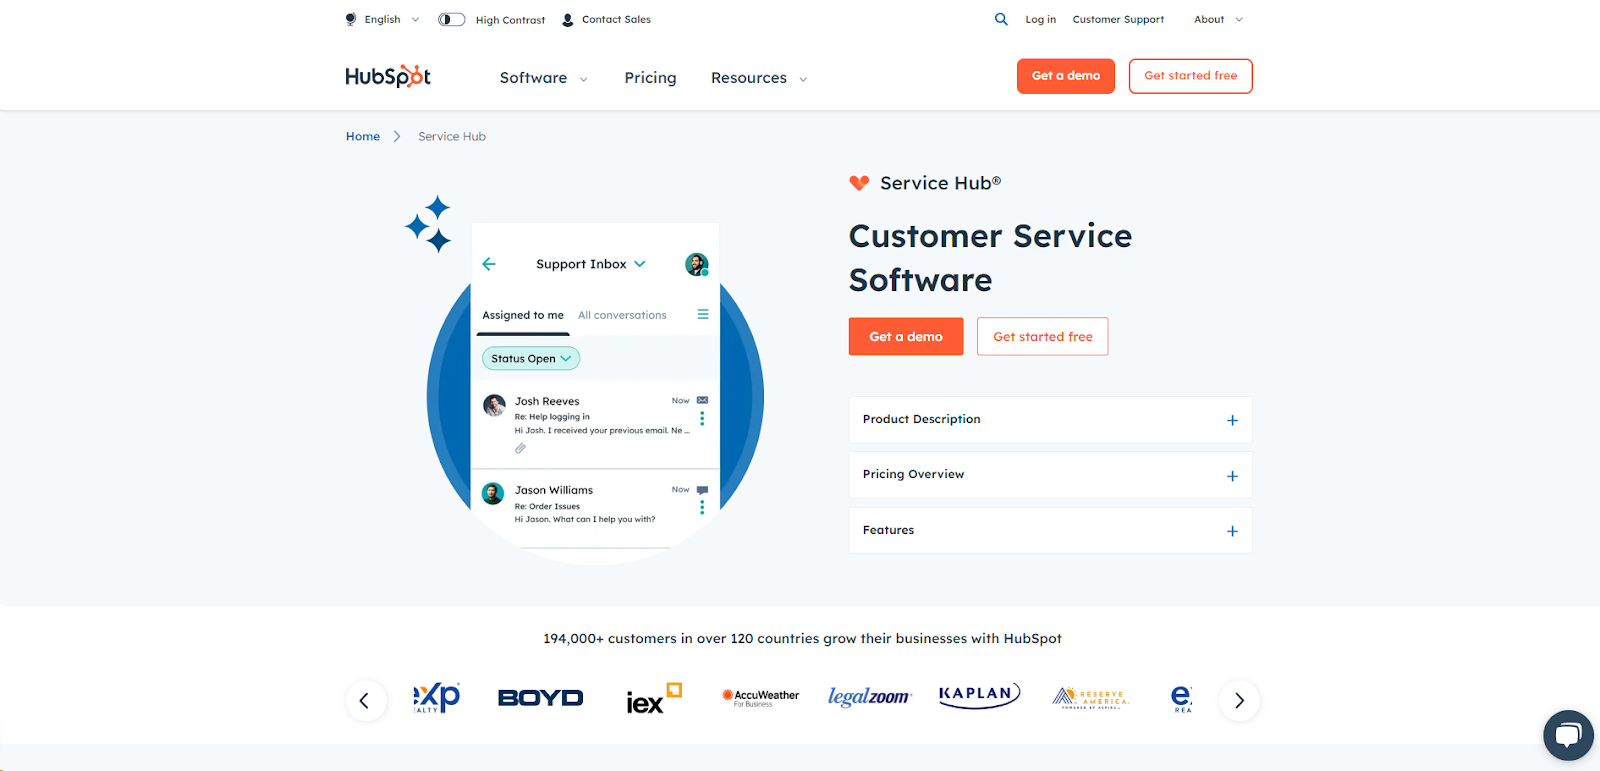Image resolution: width=1600 pixels, height=771 pixels.
Task: Show next customer logos
Action: [x=1239, y=700]
